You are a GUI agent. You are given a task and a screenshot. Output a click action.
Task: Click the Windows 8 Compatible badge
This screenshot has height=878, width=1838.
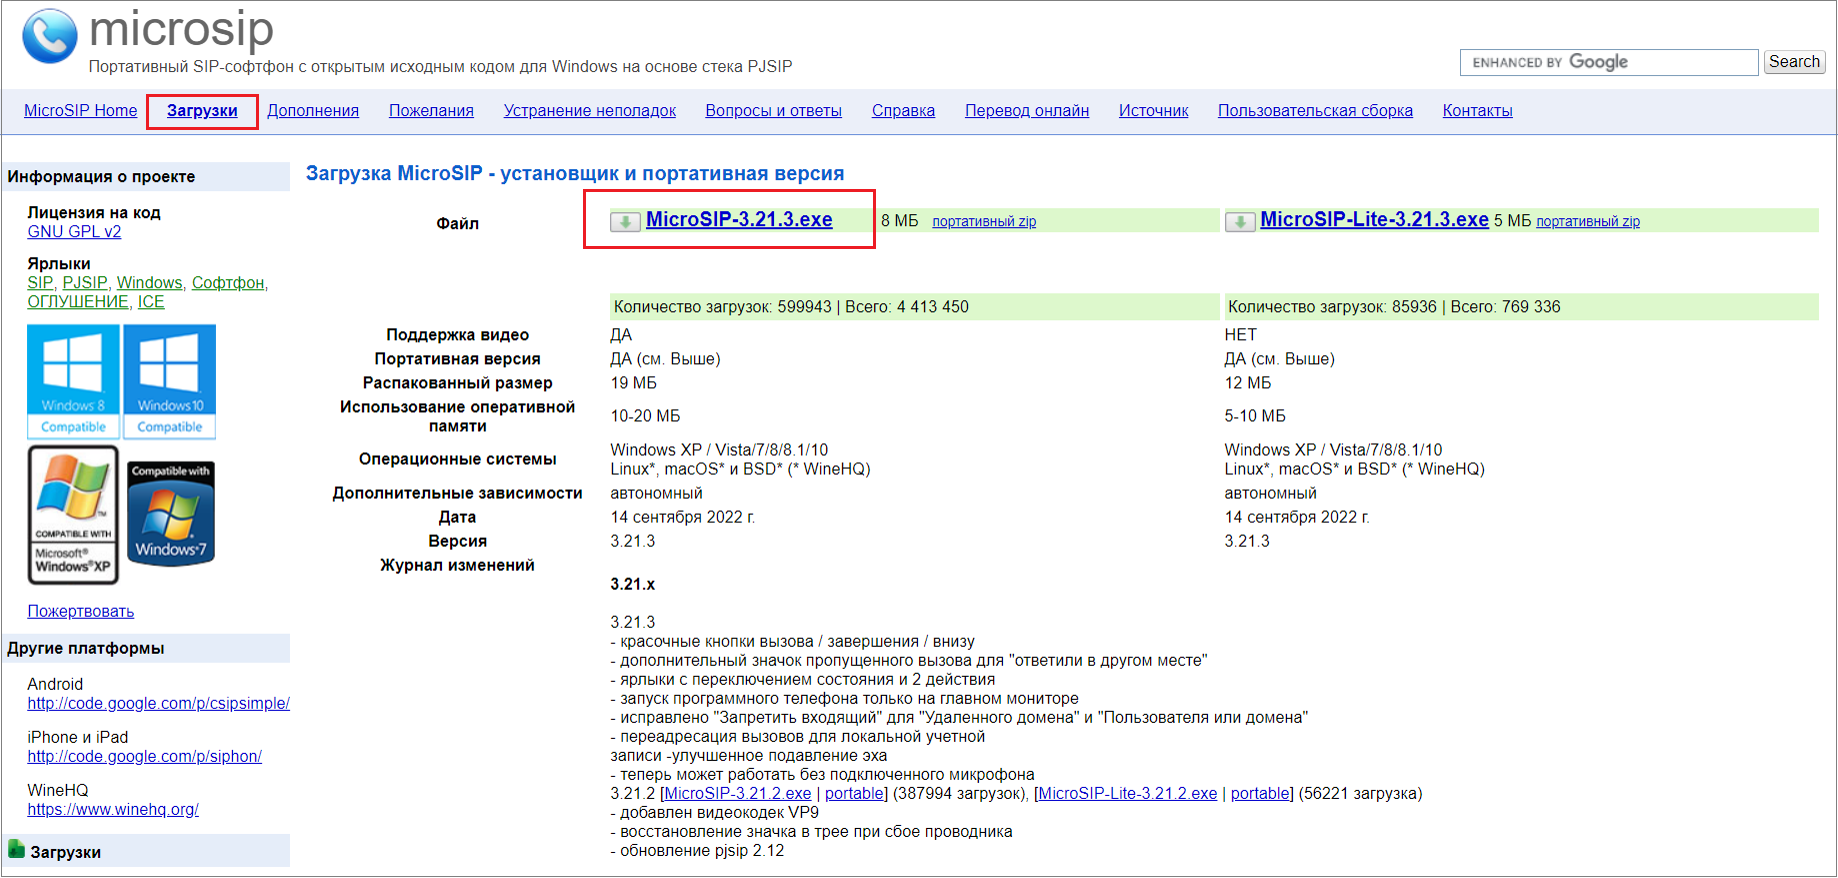point(73,381)
